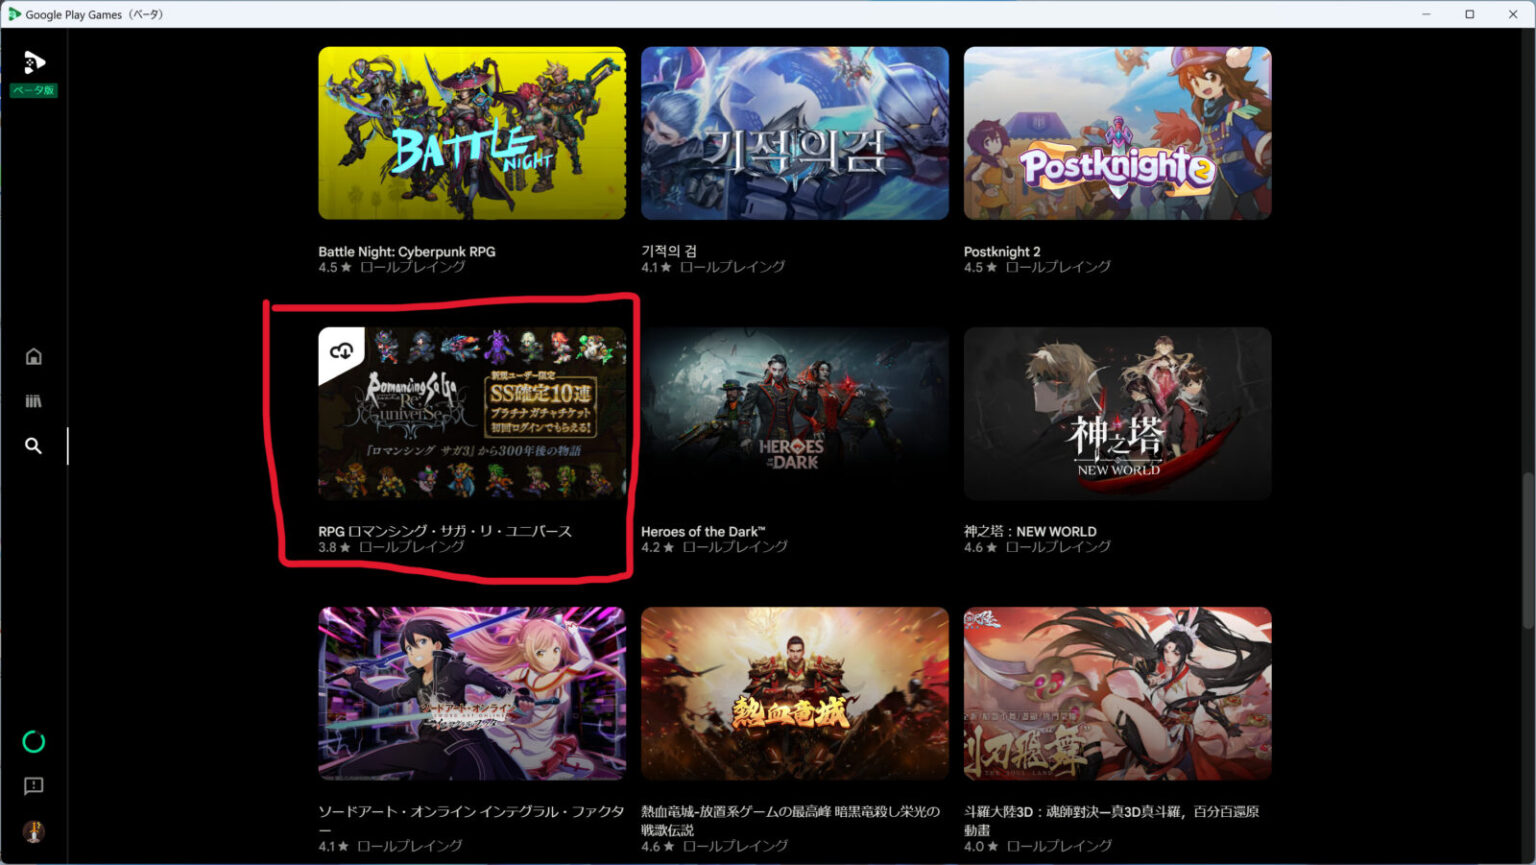Open the feedback icon near the bottom sidebar

pyautogui.click(x=33, y=786)
